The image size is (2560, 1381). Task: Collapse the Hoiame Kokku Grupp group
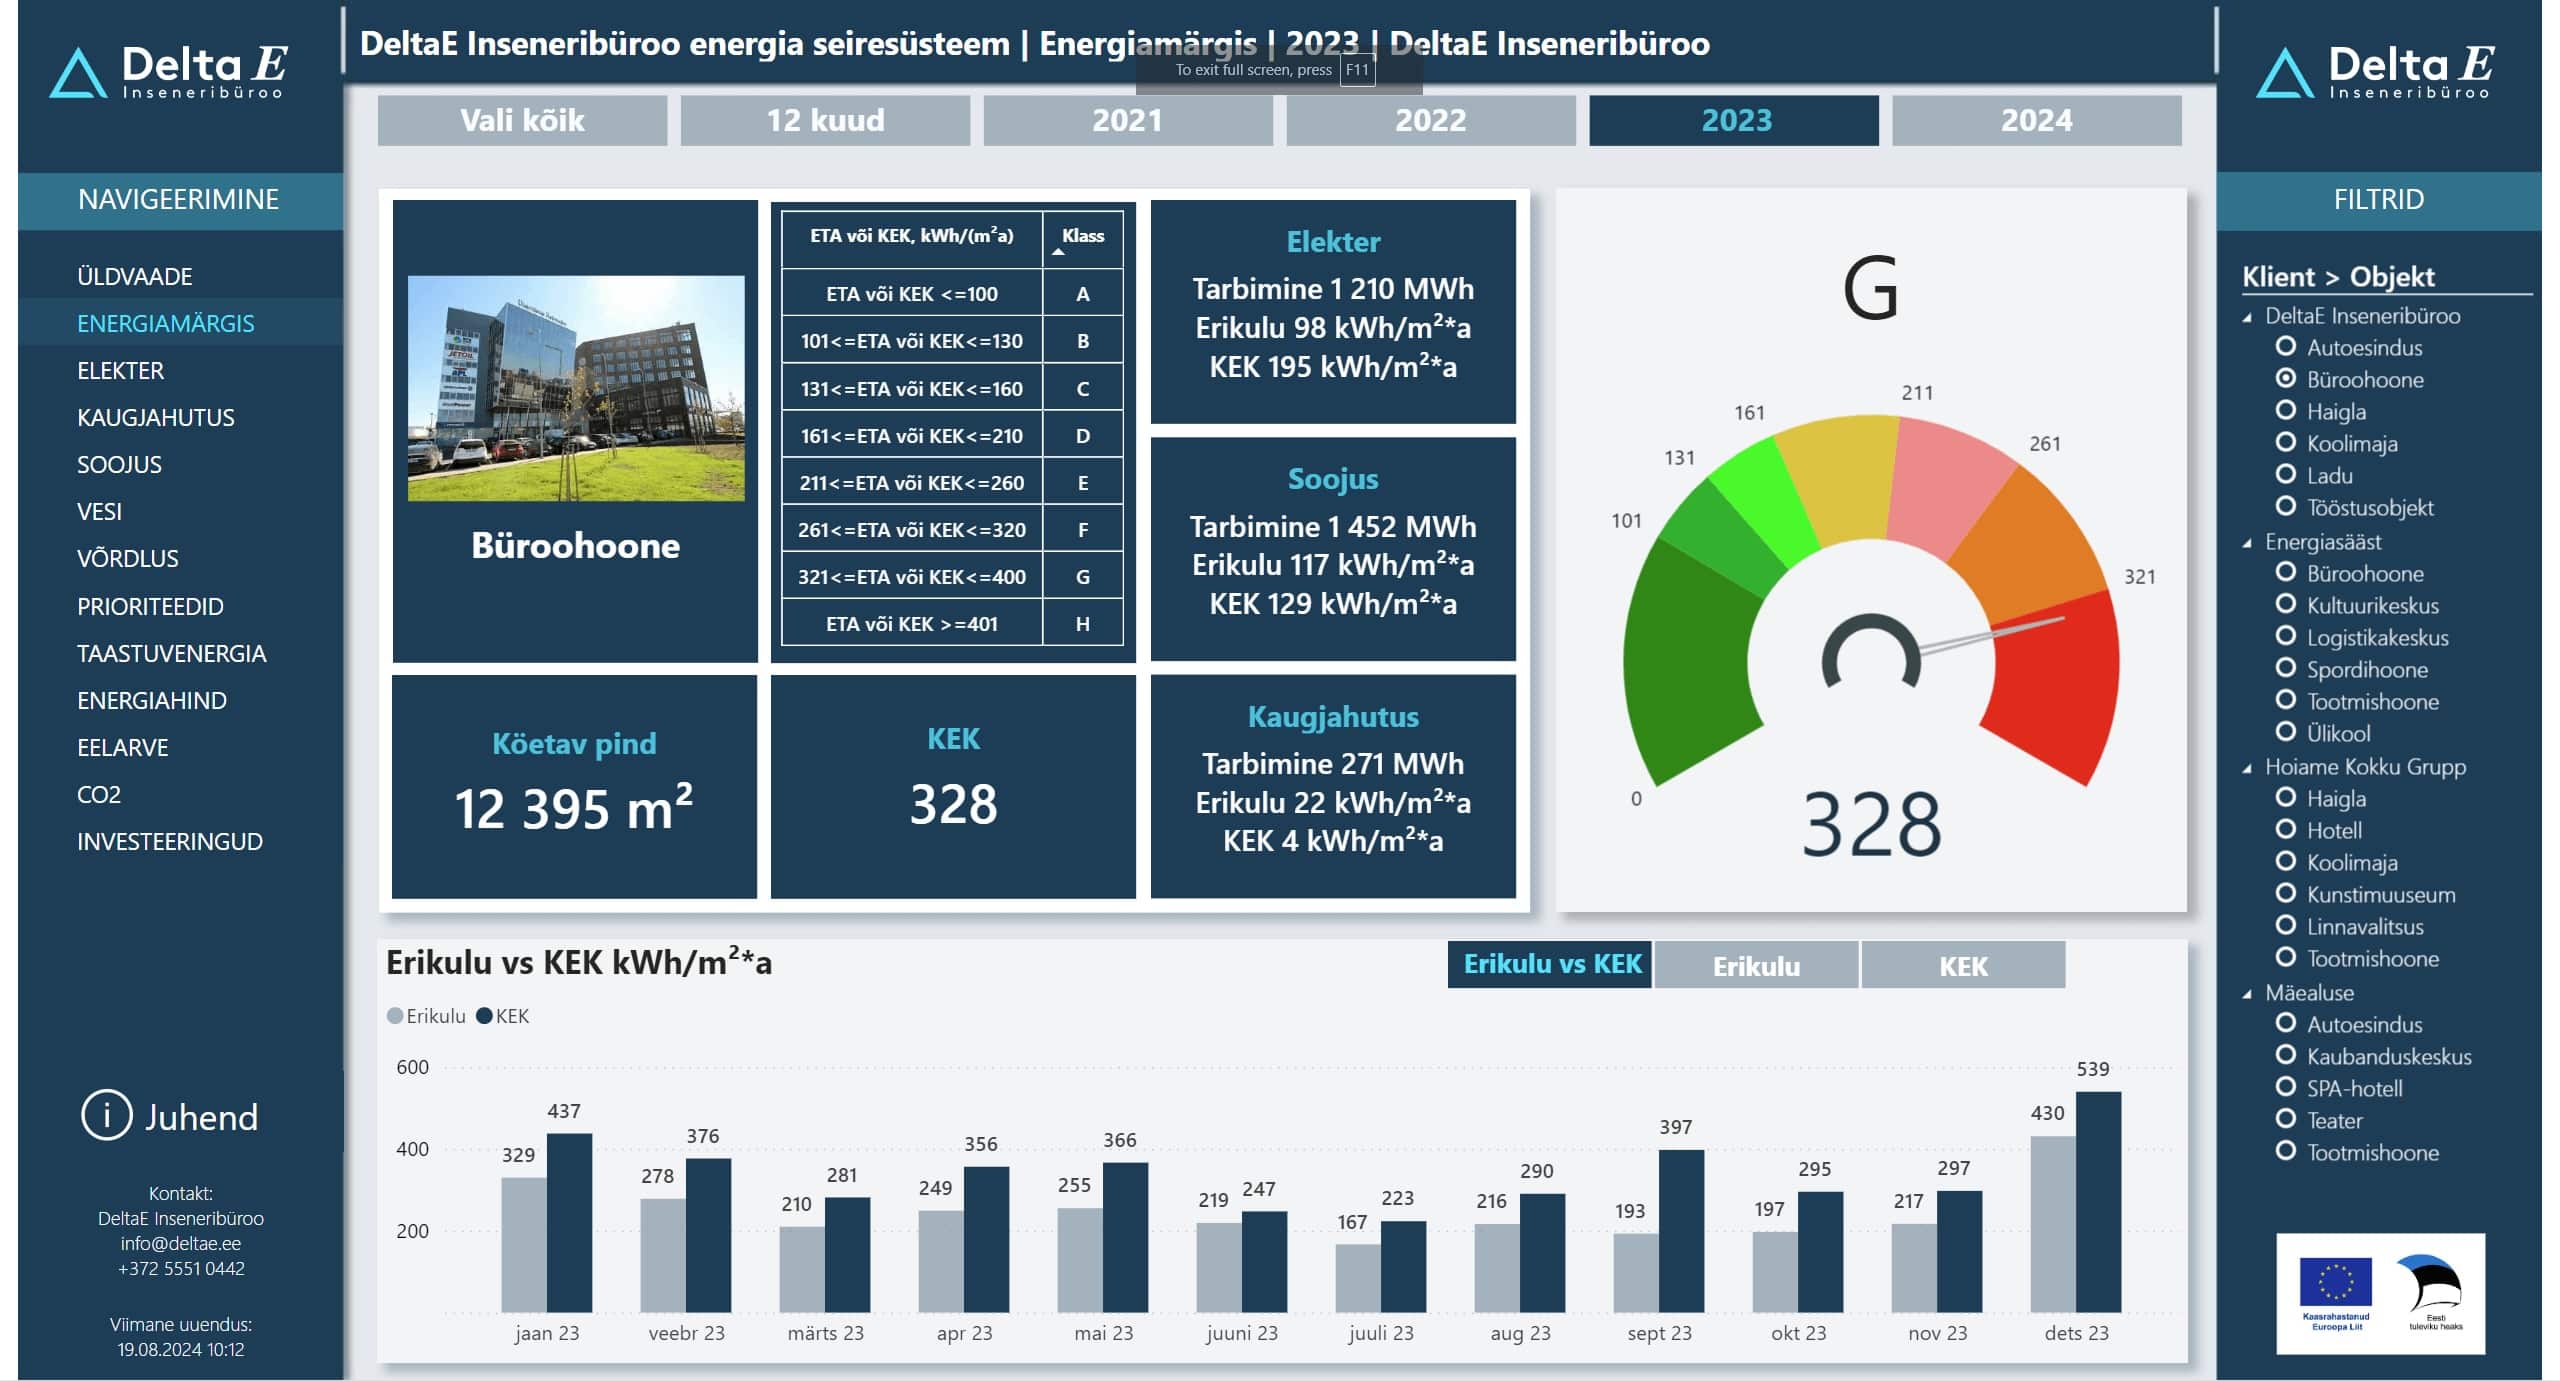(x=2248, y=768)
